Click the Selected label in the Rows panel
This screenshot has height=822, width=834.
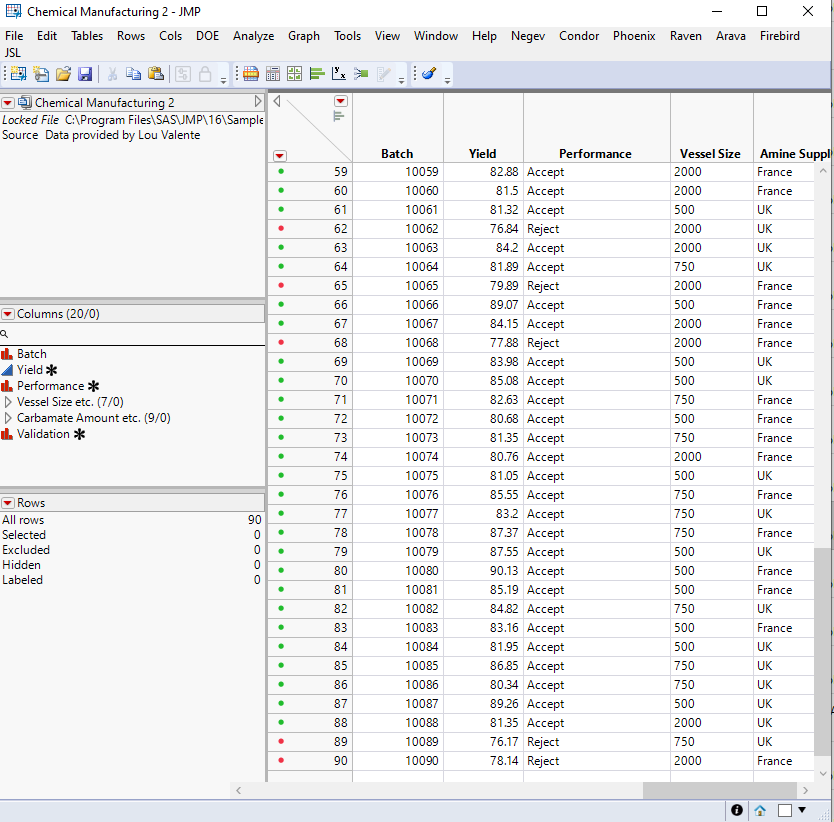point(24,535)
